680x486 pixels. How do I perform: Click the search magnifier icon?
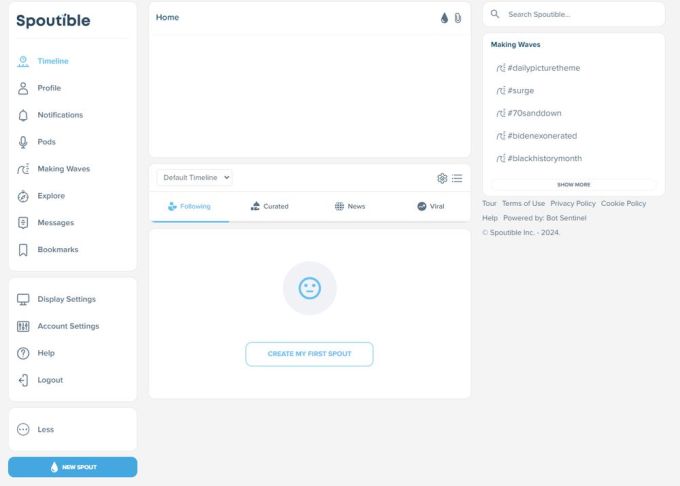[x=495, y=14]
